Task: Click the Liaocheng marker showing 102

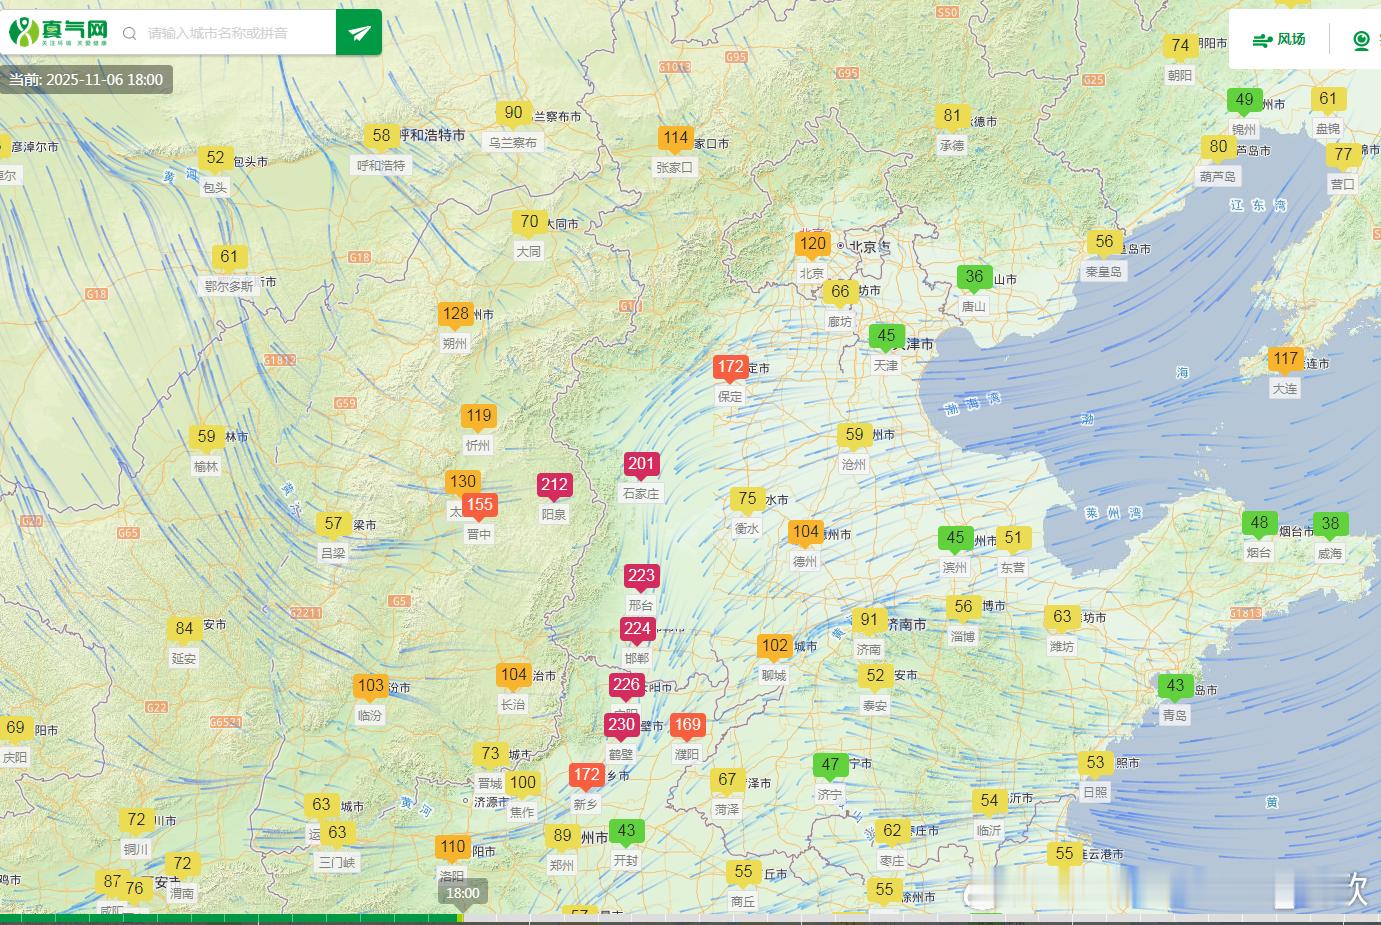Action: point(774,646)
